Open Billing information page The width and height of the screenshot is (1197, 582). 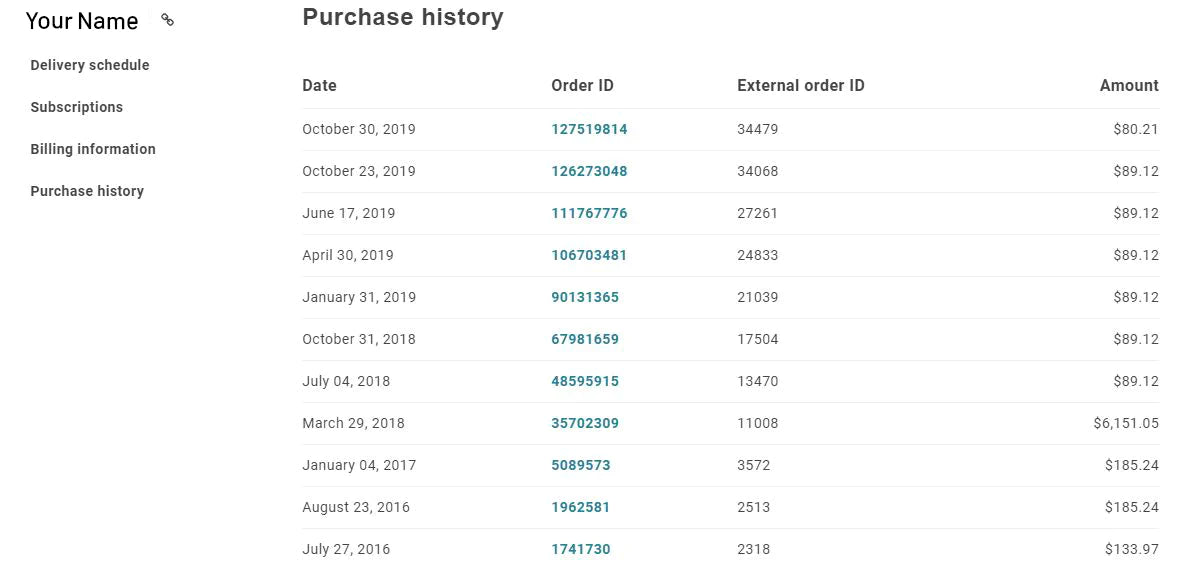tap(93, 149)
